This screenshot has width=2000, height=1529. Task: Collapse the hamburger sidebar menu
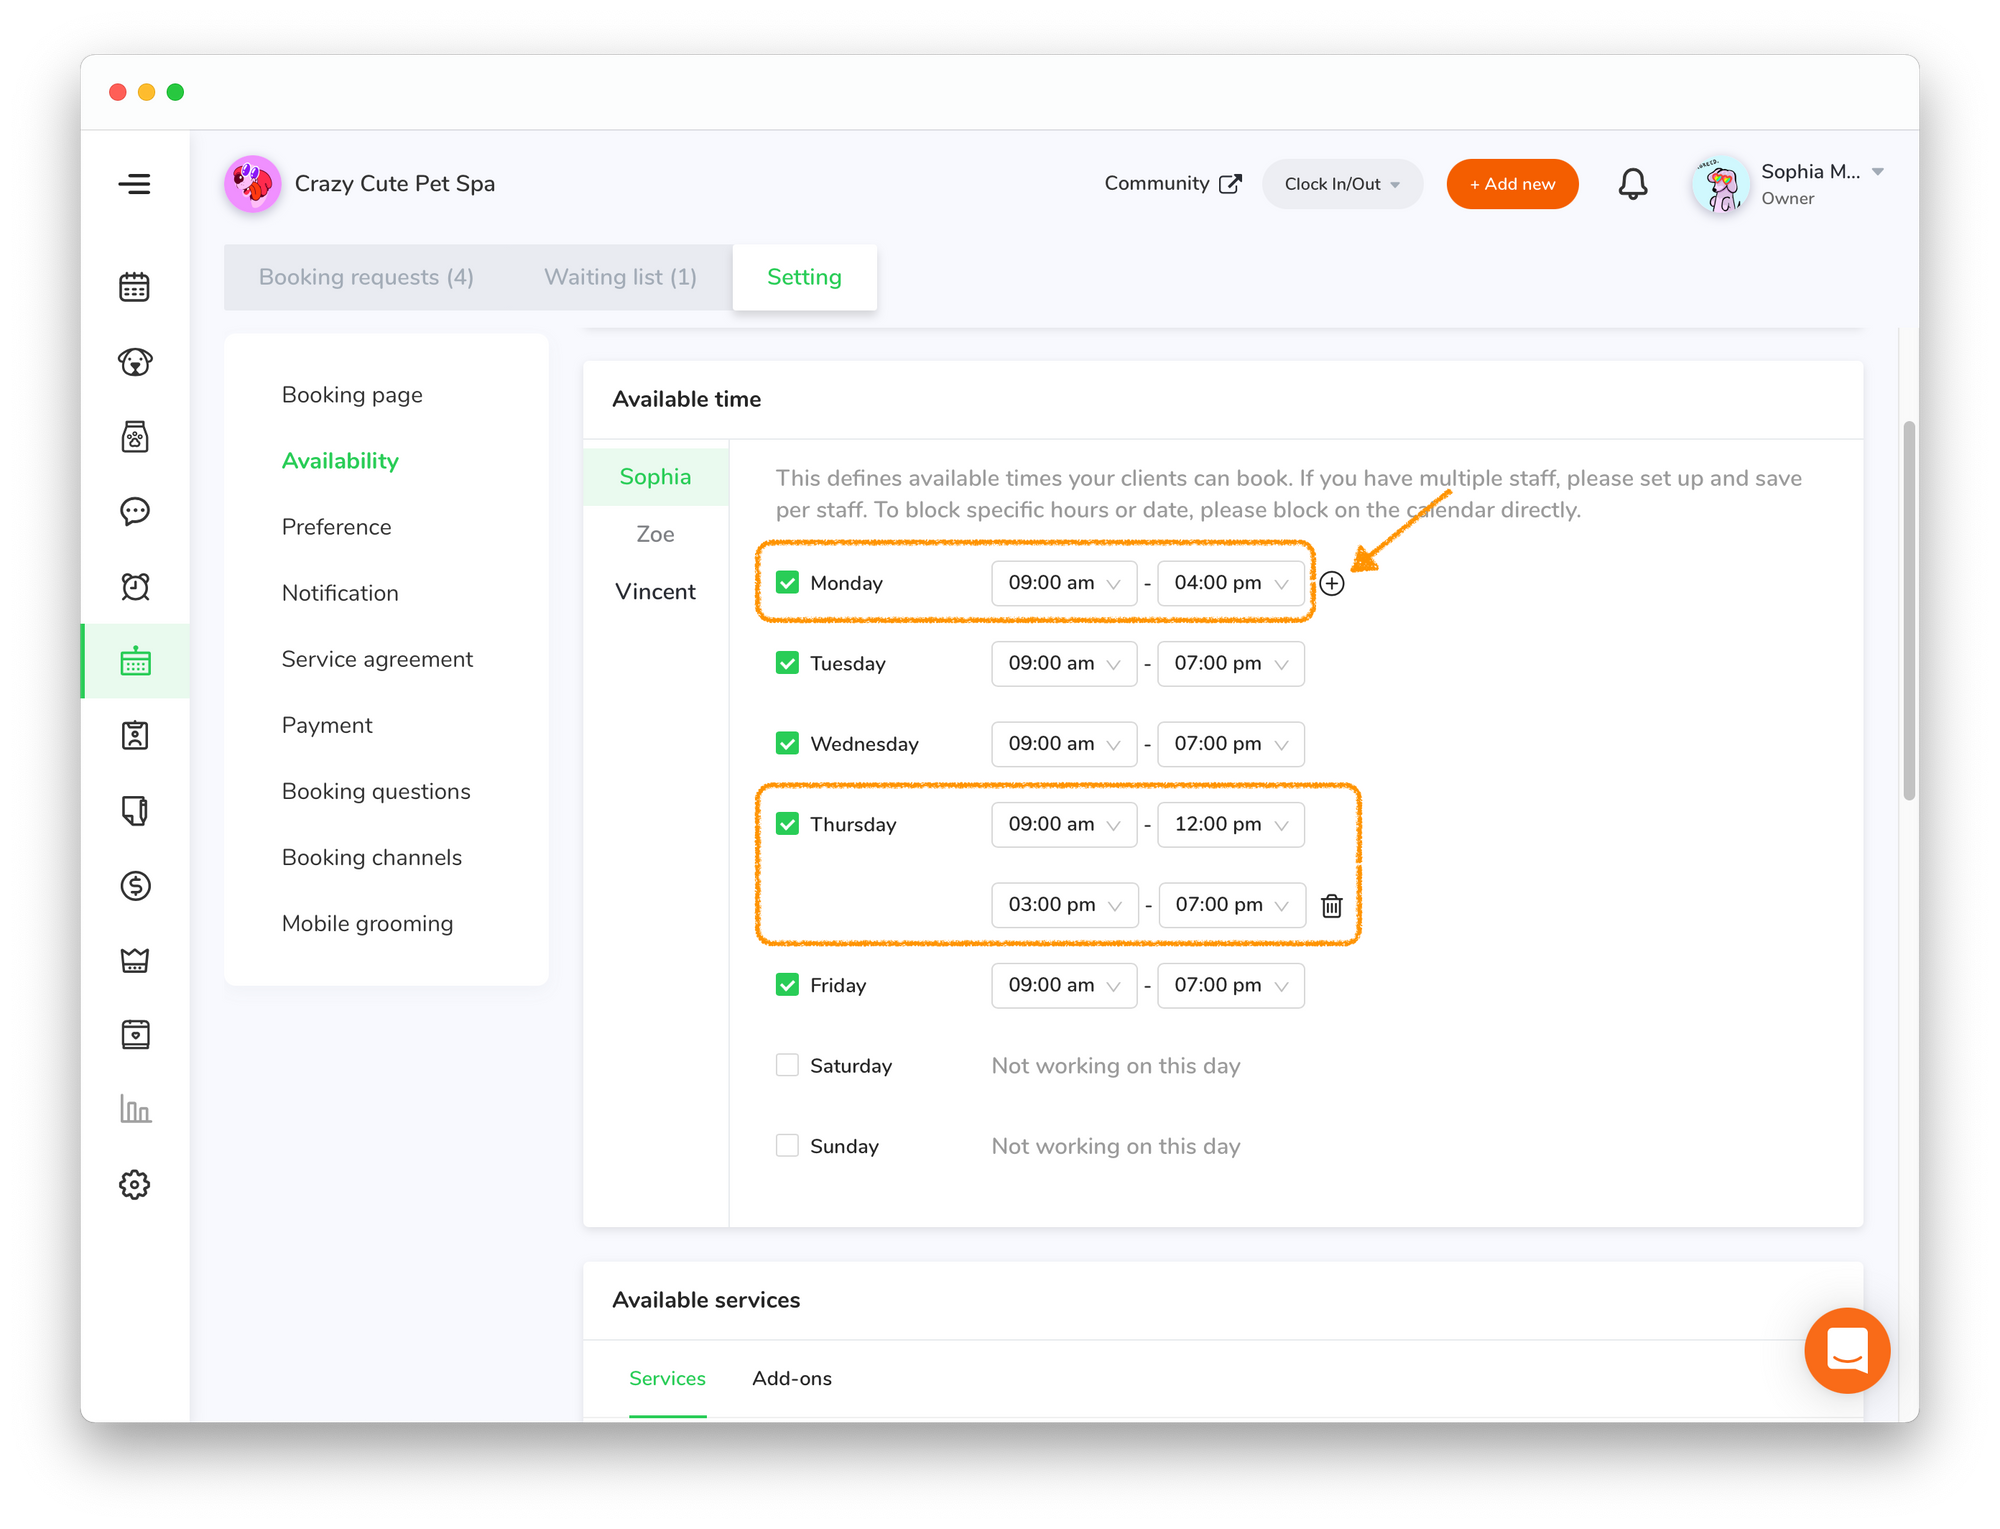coord(134,184)
